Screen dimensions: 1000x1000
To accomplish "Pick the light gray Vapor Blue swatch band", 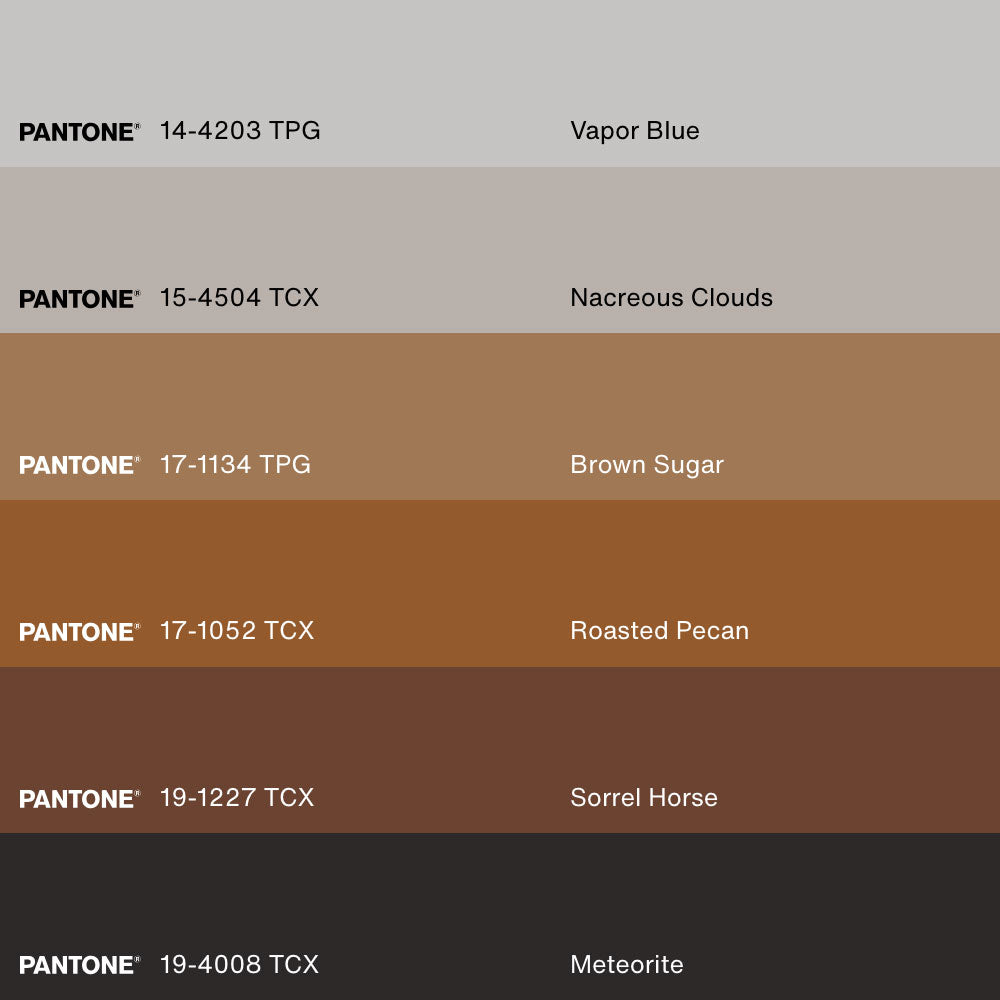I will pyautogui.click(x=500, y=60).
